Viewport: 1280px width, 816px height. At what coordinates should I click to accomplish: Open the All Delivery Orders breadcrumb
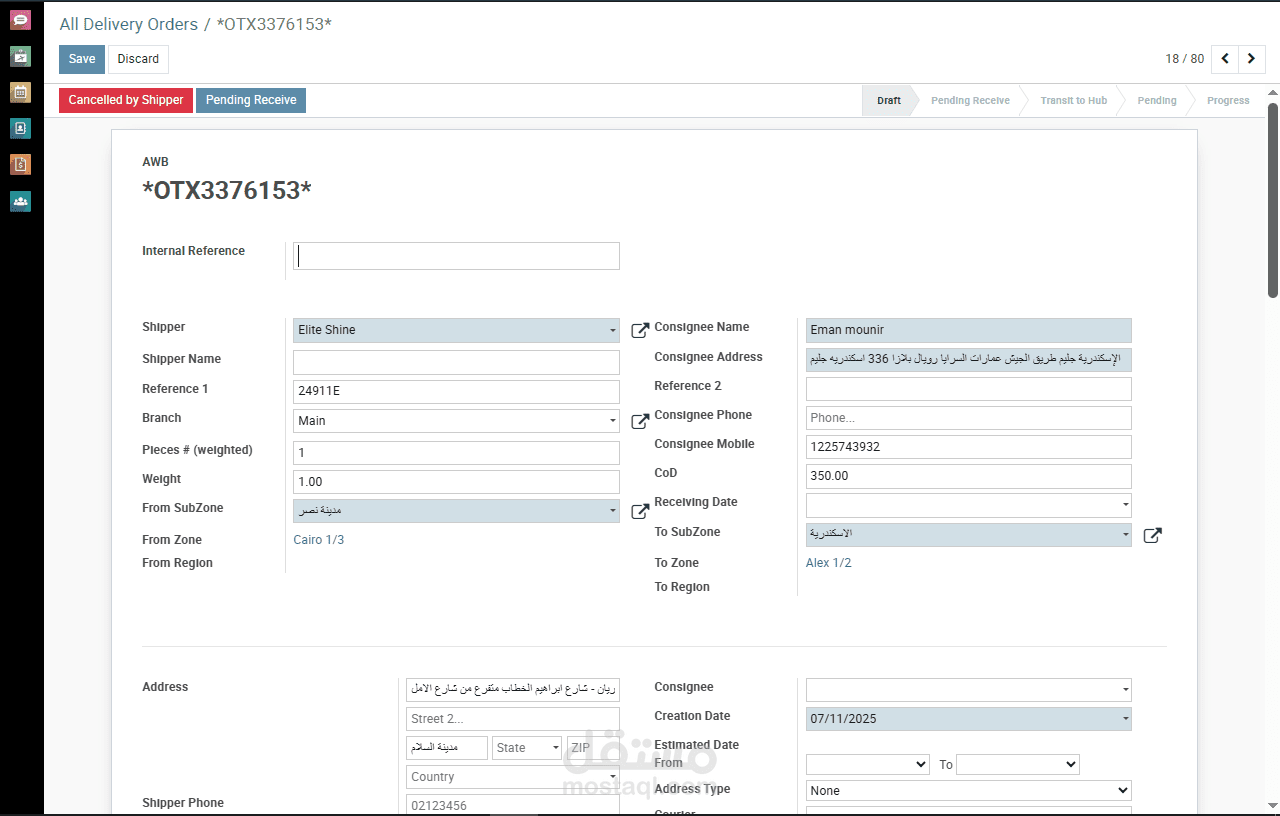[128, 24]
